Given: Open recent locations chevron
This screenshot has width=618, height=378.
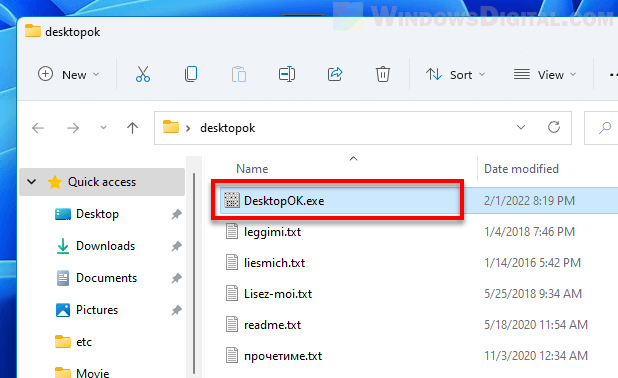Looking at the screenshot, I should click(103, 127).
